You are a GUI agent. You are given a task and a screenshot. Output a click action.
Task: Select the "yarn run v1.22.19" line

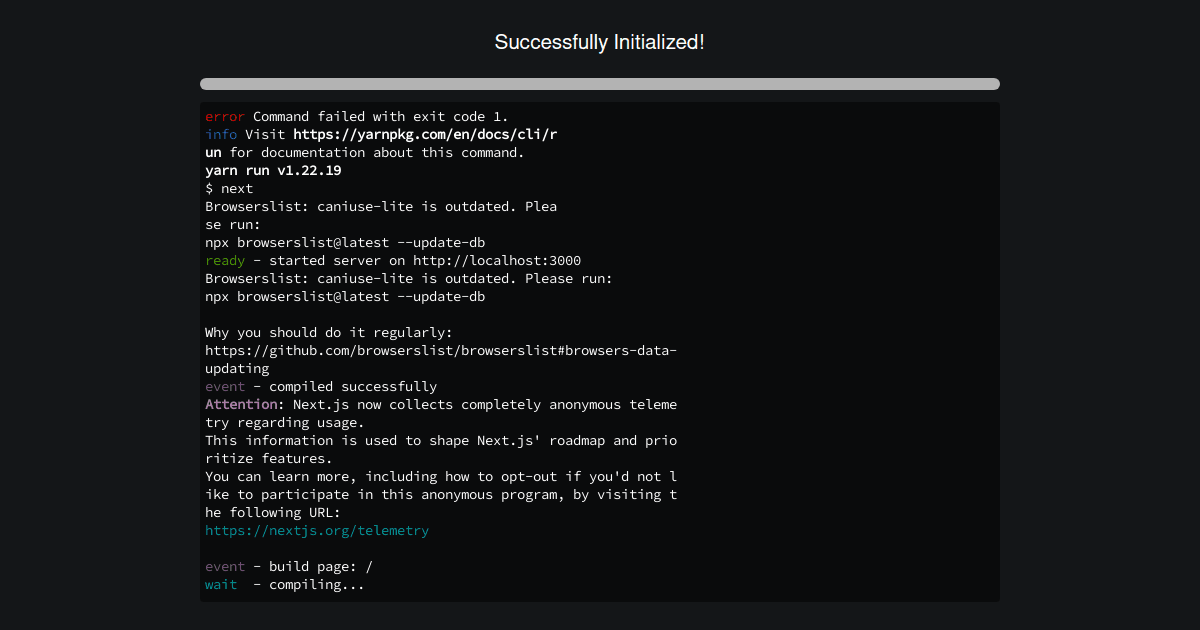(273, 171)
